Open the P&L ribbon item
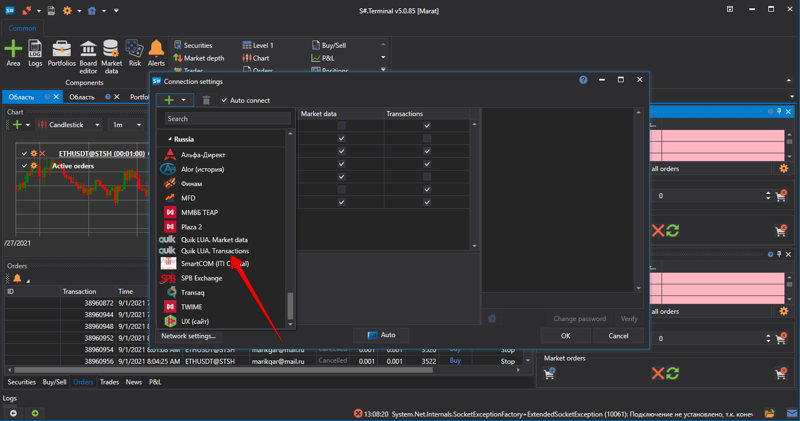This screenshot has width=800, height=421. (323, 58)
